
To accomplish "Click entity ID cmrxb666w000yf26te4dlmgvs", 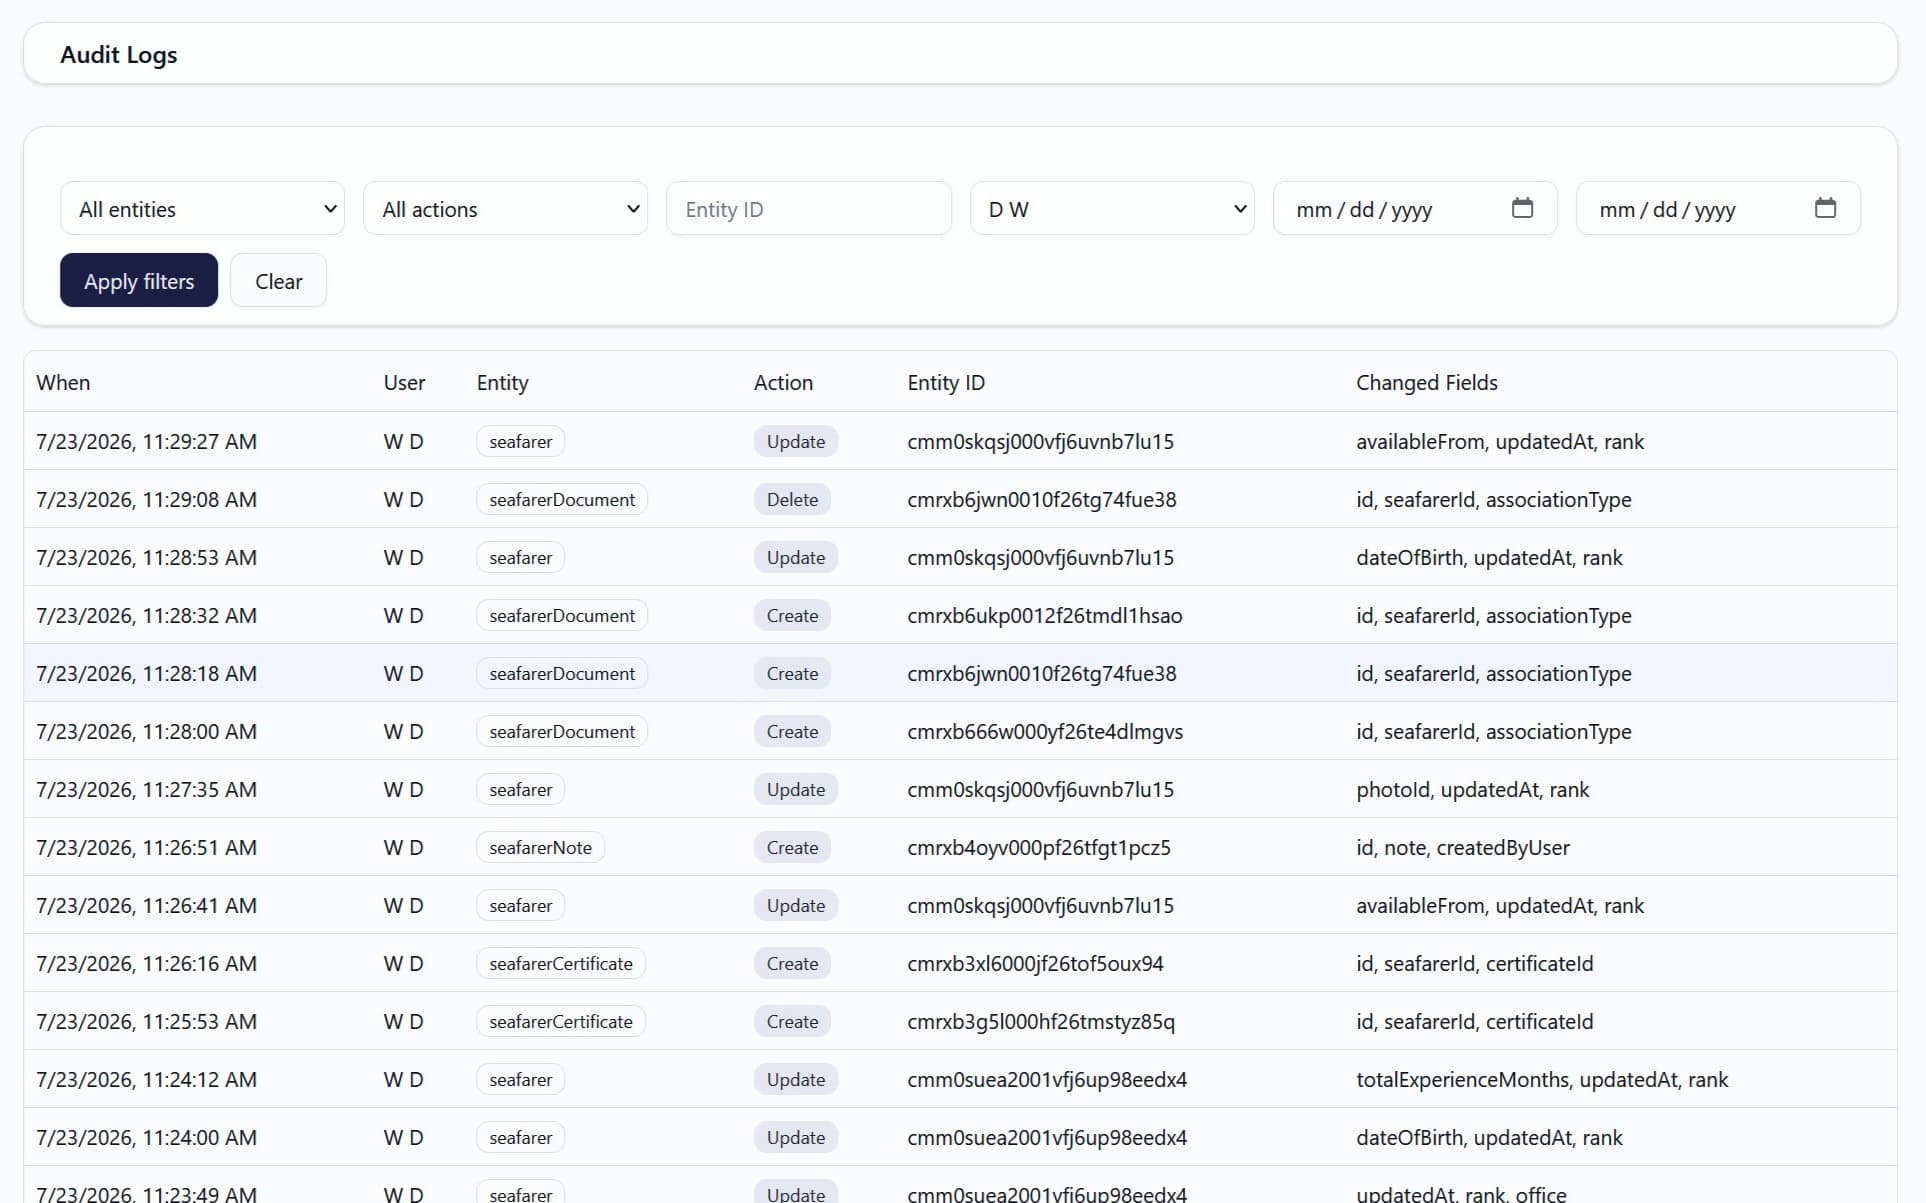I will click(x=1045, y=731).
